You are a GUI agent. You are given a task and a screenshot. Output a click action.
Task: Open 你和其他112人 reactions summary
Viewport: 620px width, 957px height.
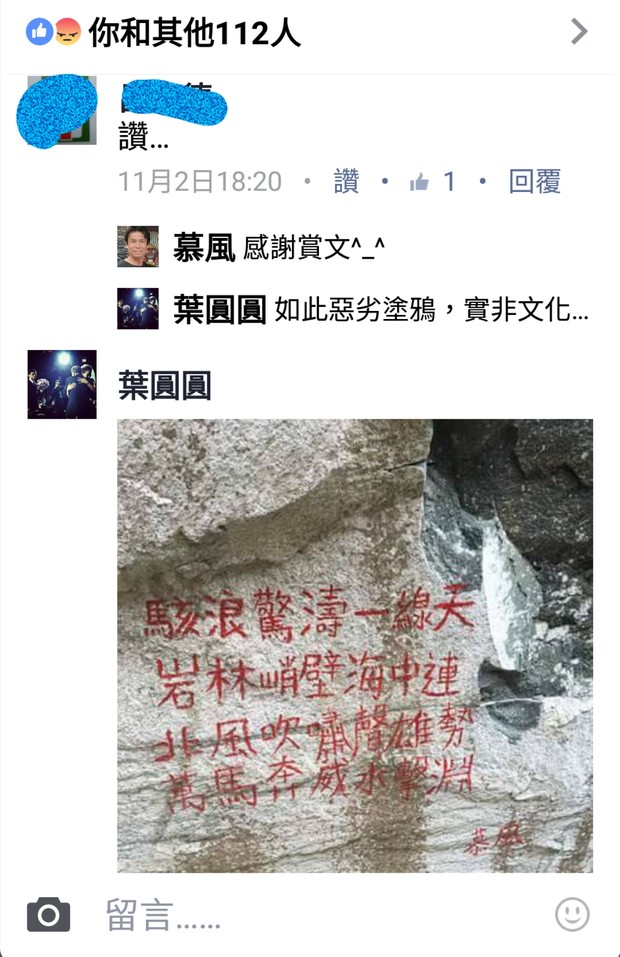coord(195,32)
